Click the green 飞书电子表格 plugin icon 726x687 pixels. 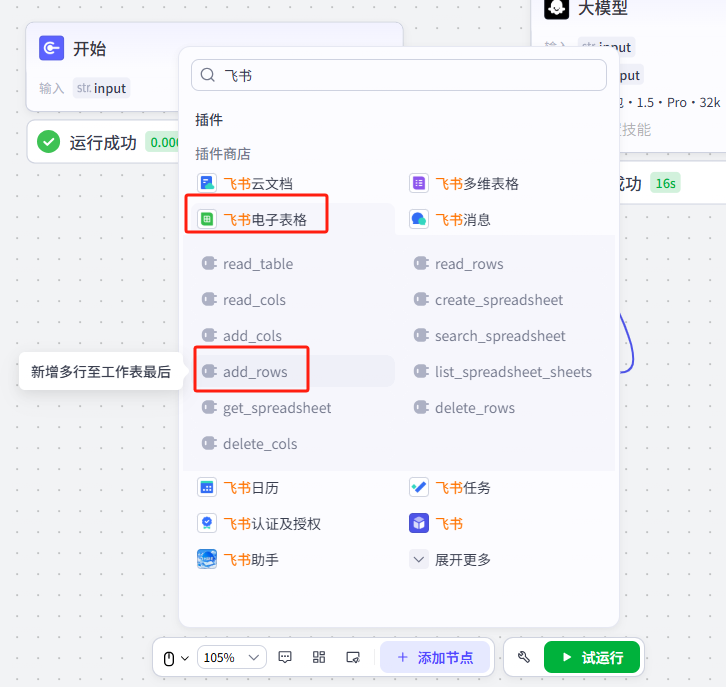(207, 219)
